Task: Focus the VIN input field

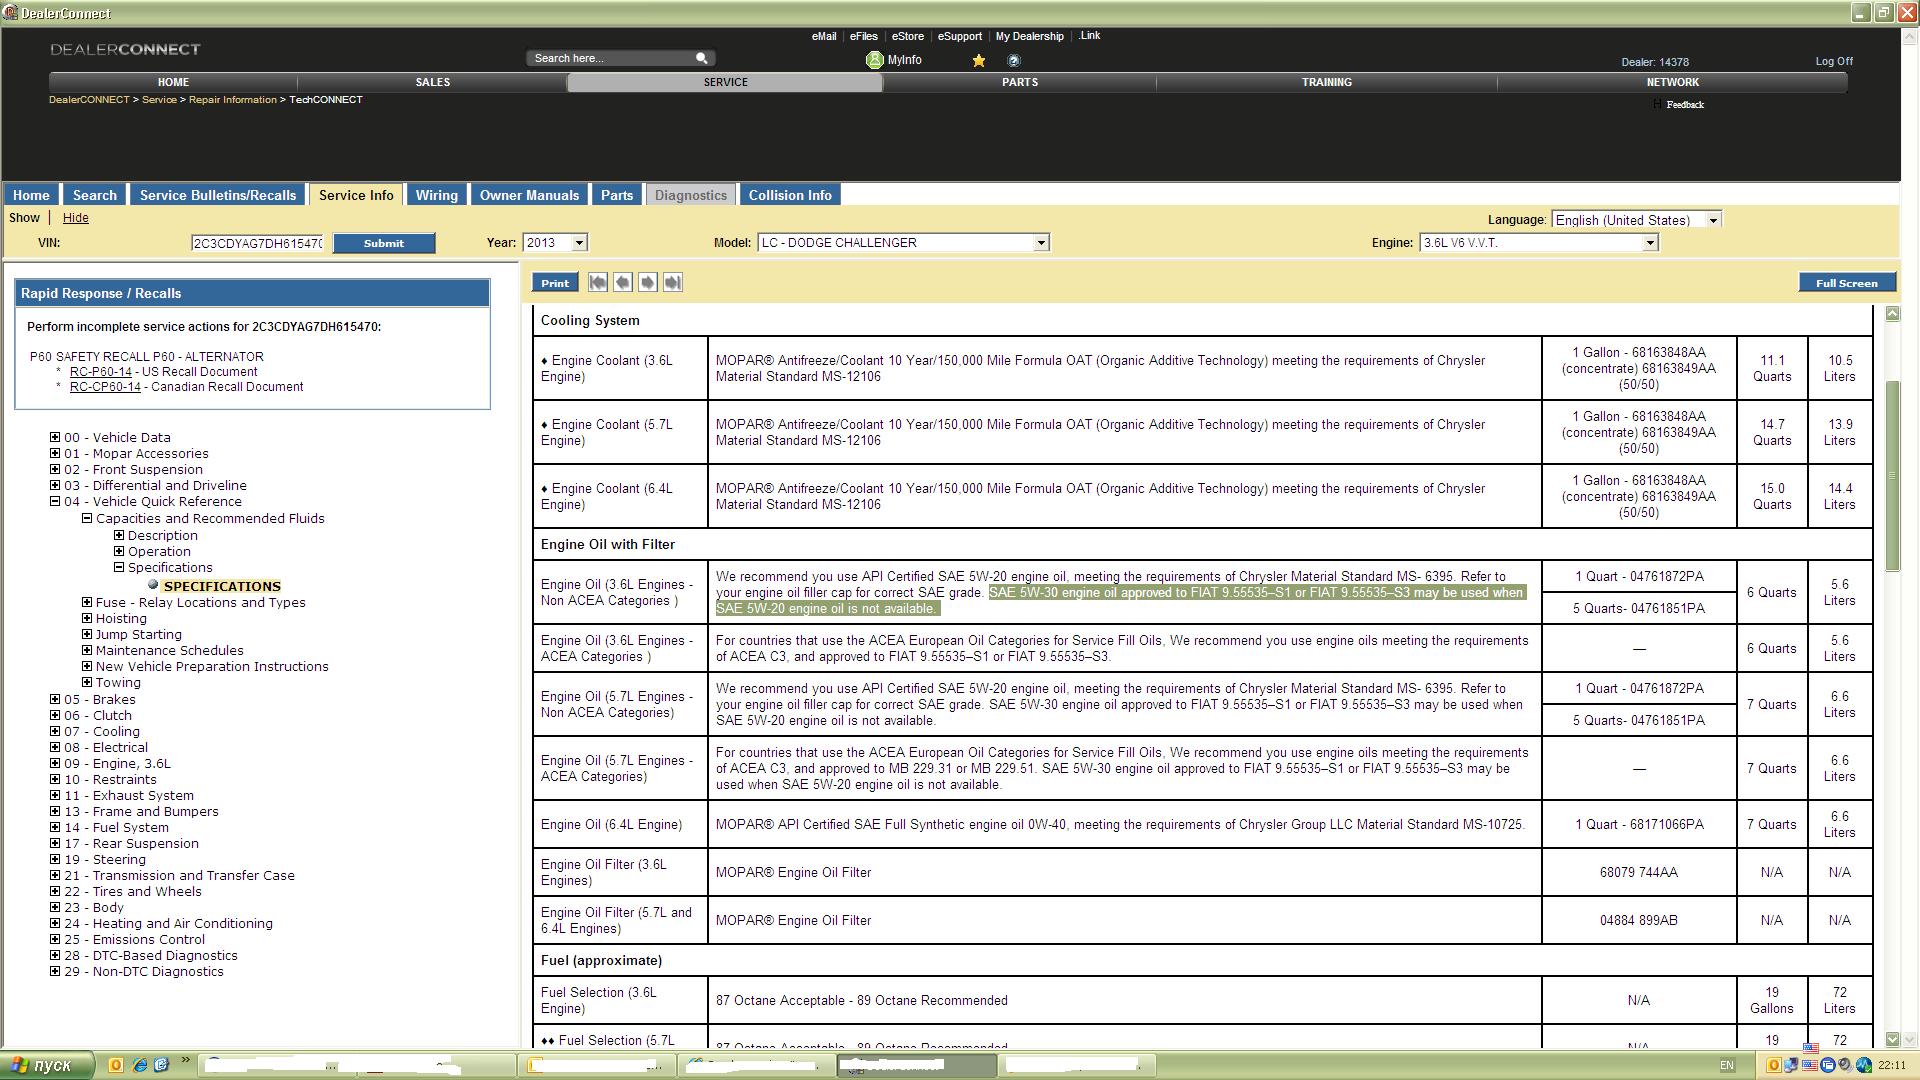Action: [258, 243]
